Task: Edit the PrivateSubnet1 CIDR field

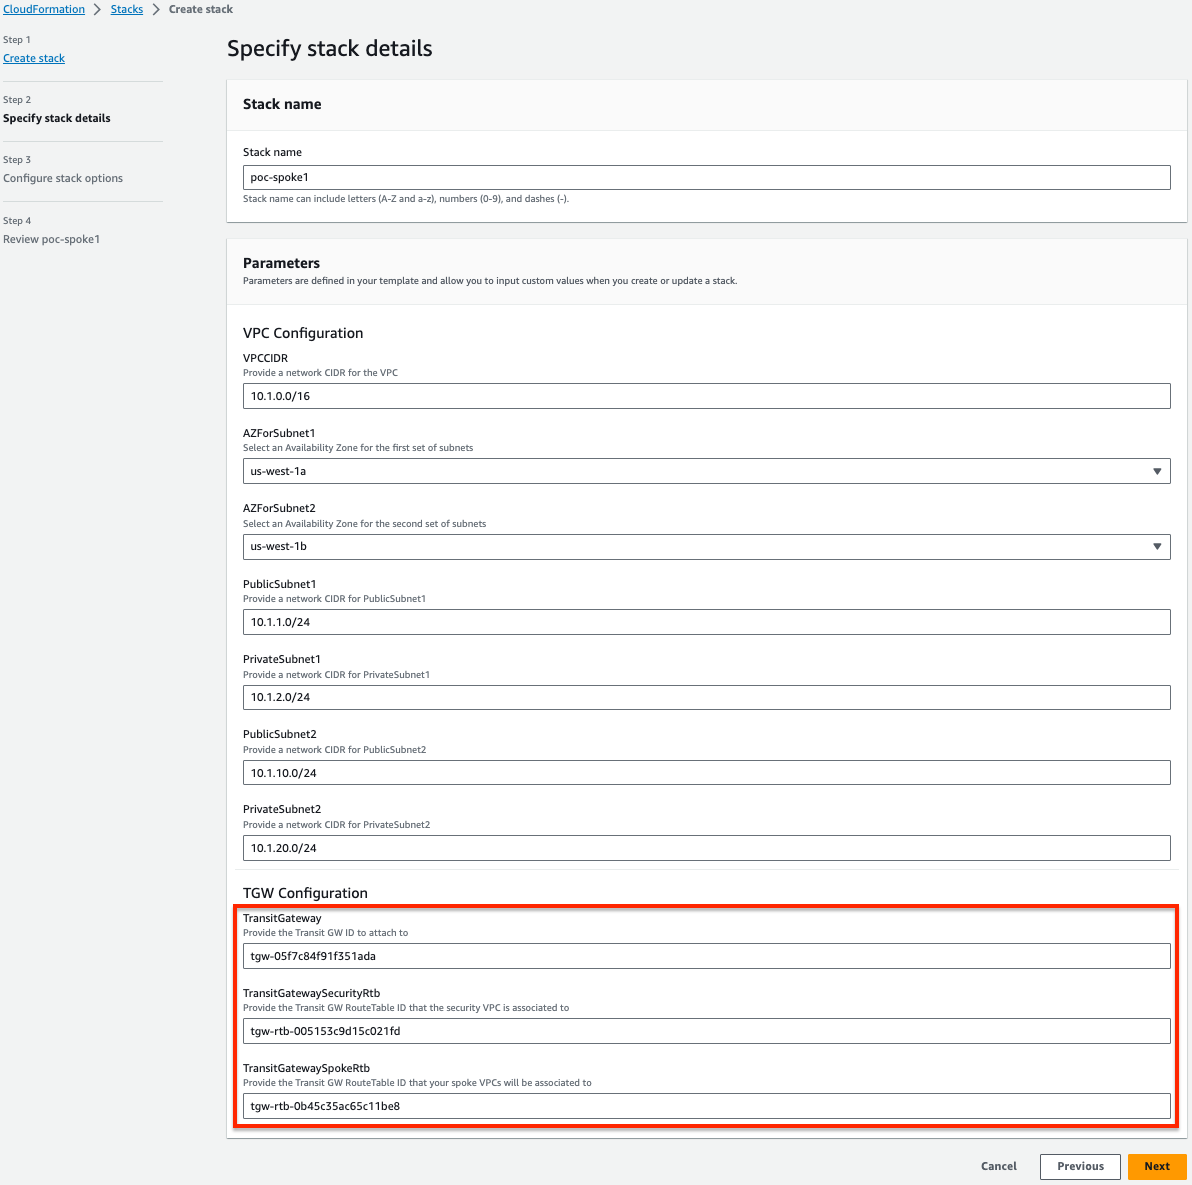Action: pyautogui.click(x=706, y=697)
